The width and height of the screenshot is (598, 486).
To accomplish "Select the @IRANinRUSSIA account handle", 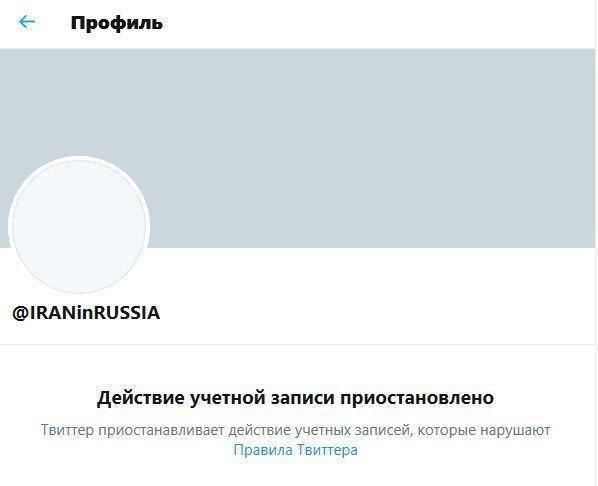I will click(86, 312).
